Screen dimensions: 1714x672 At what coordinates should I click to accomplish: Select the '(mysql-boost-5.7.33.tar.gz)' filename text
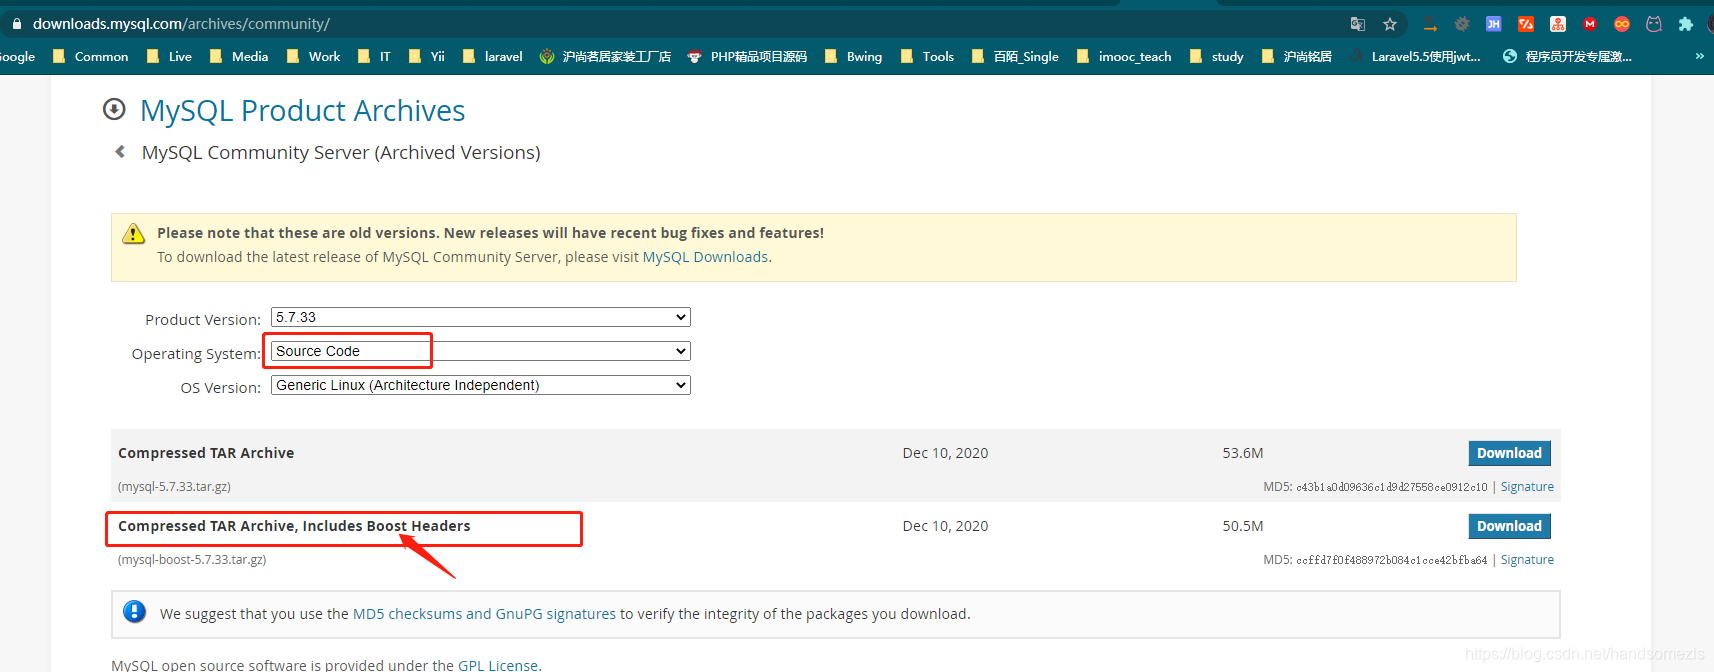(x=192, y=560)
